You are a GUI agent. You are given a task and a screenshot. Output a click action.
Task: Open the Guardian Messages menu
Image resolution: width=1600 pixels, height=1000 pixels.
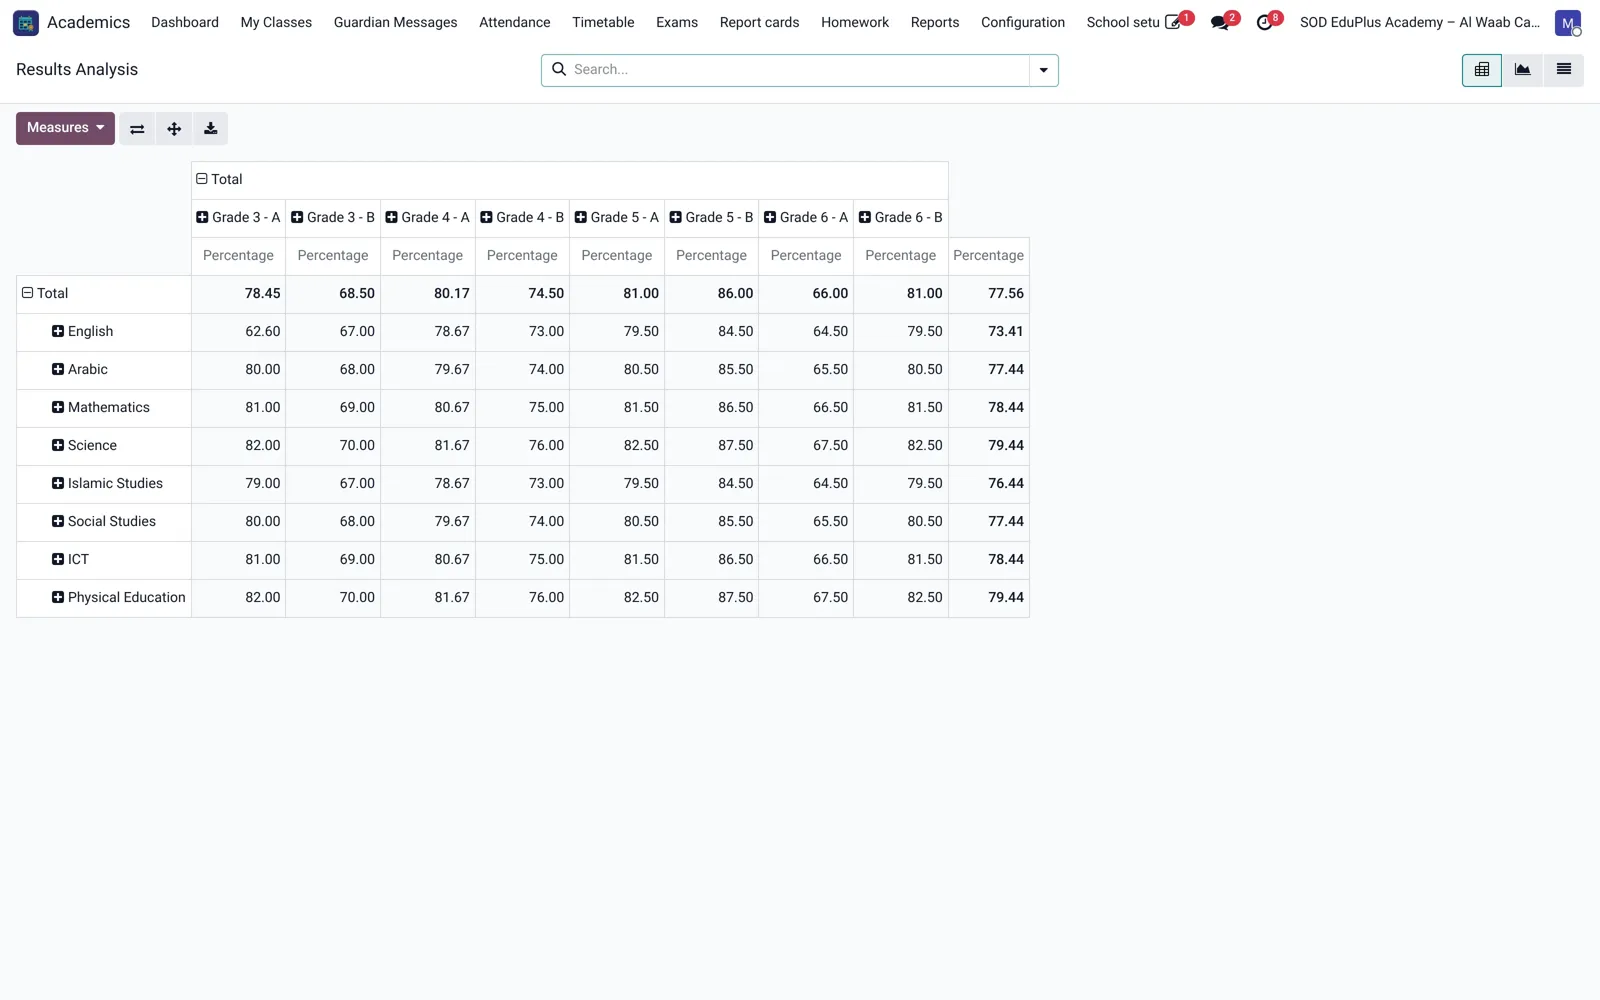click(x=395, y=22)
